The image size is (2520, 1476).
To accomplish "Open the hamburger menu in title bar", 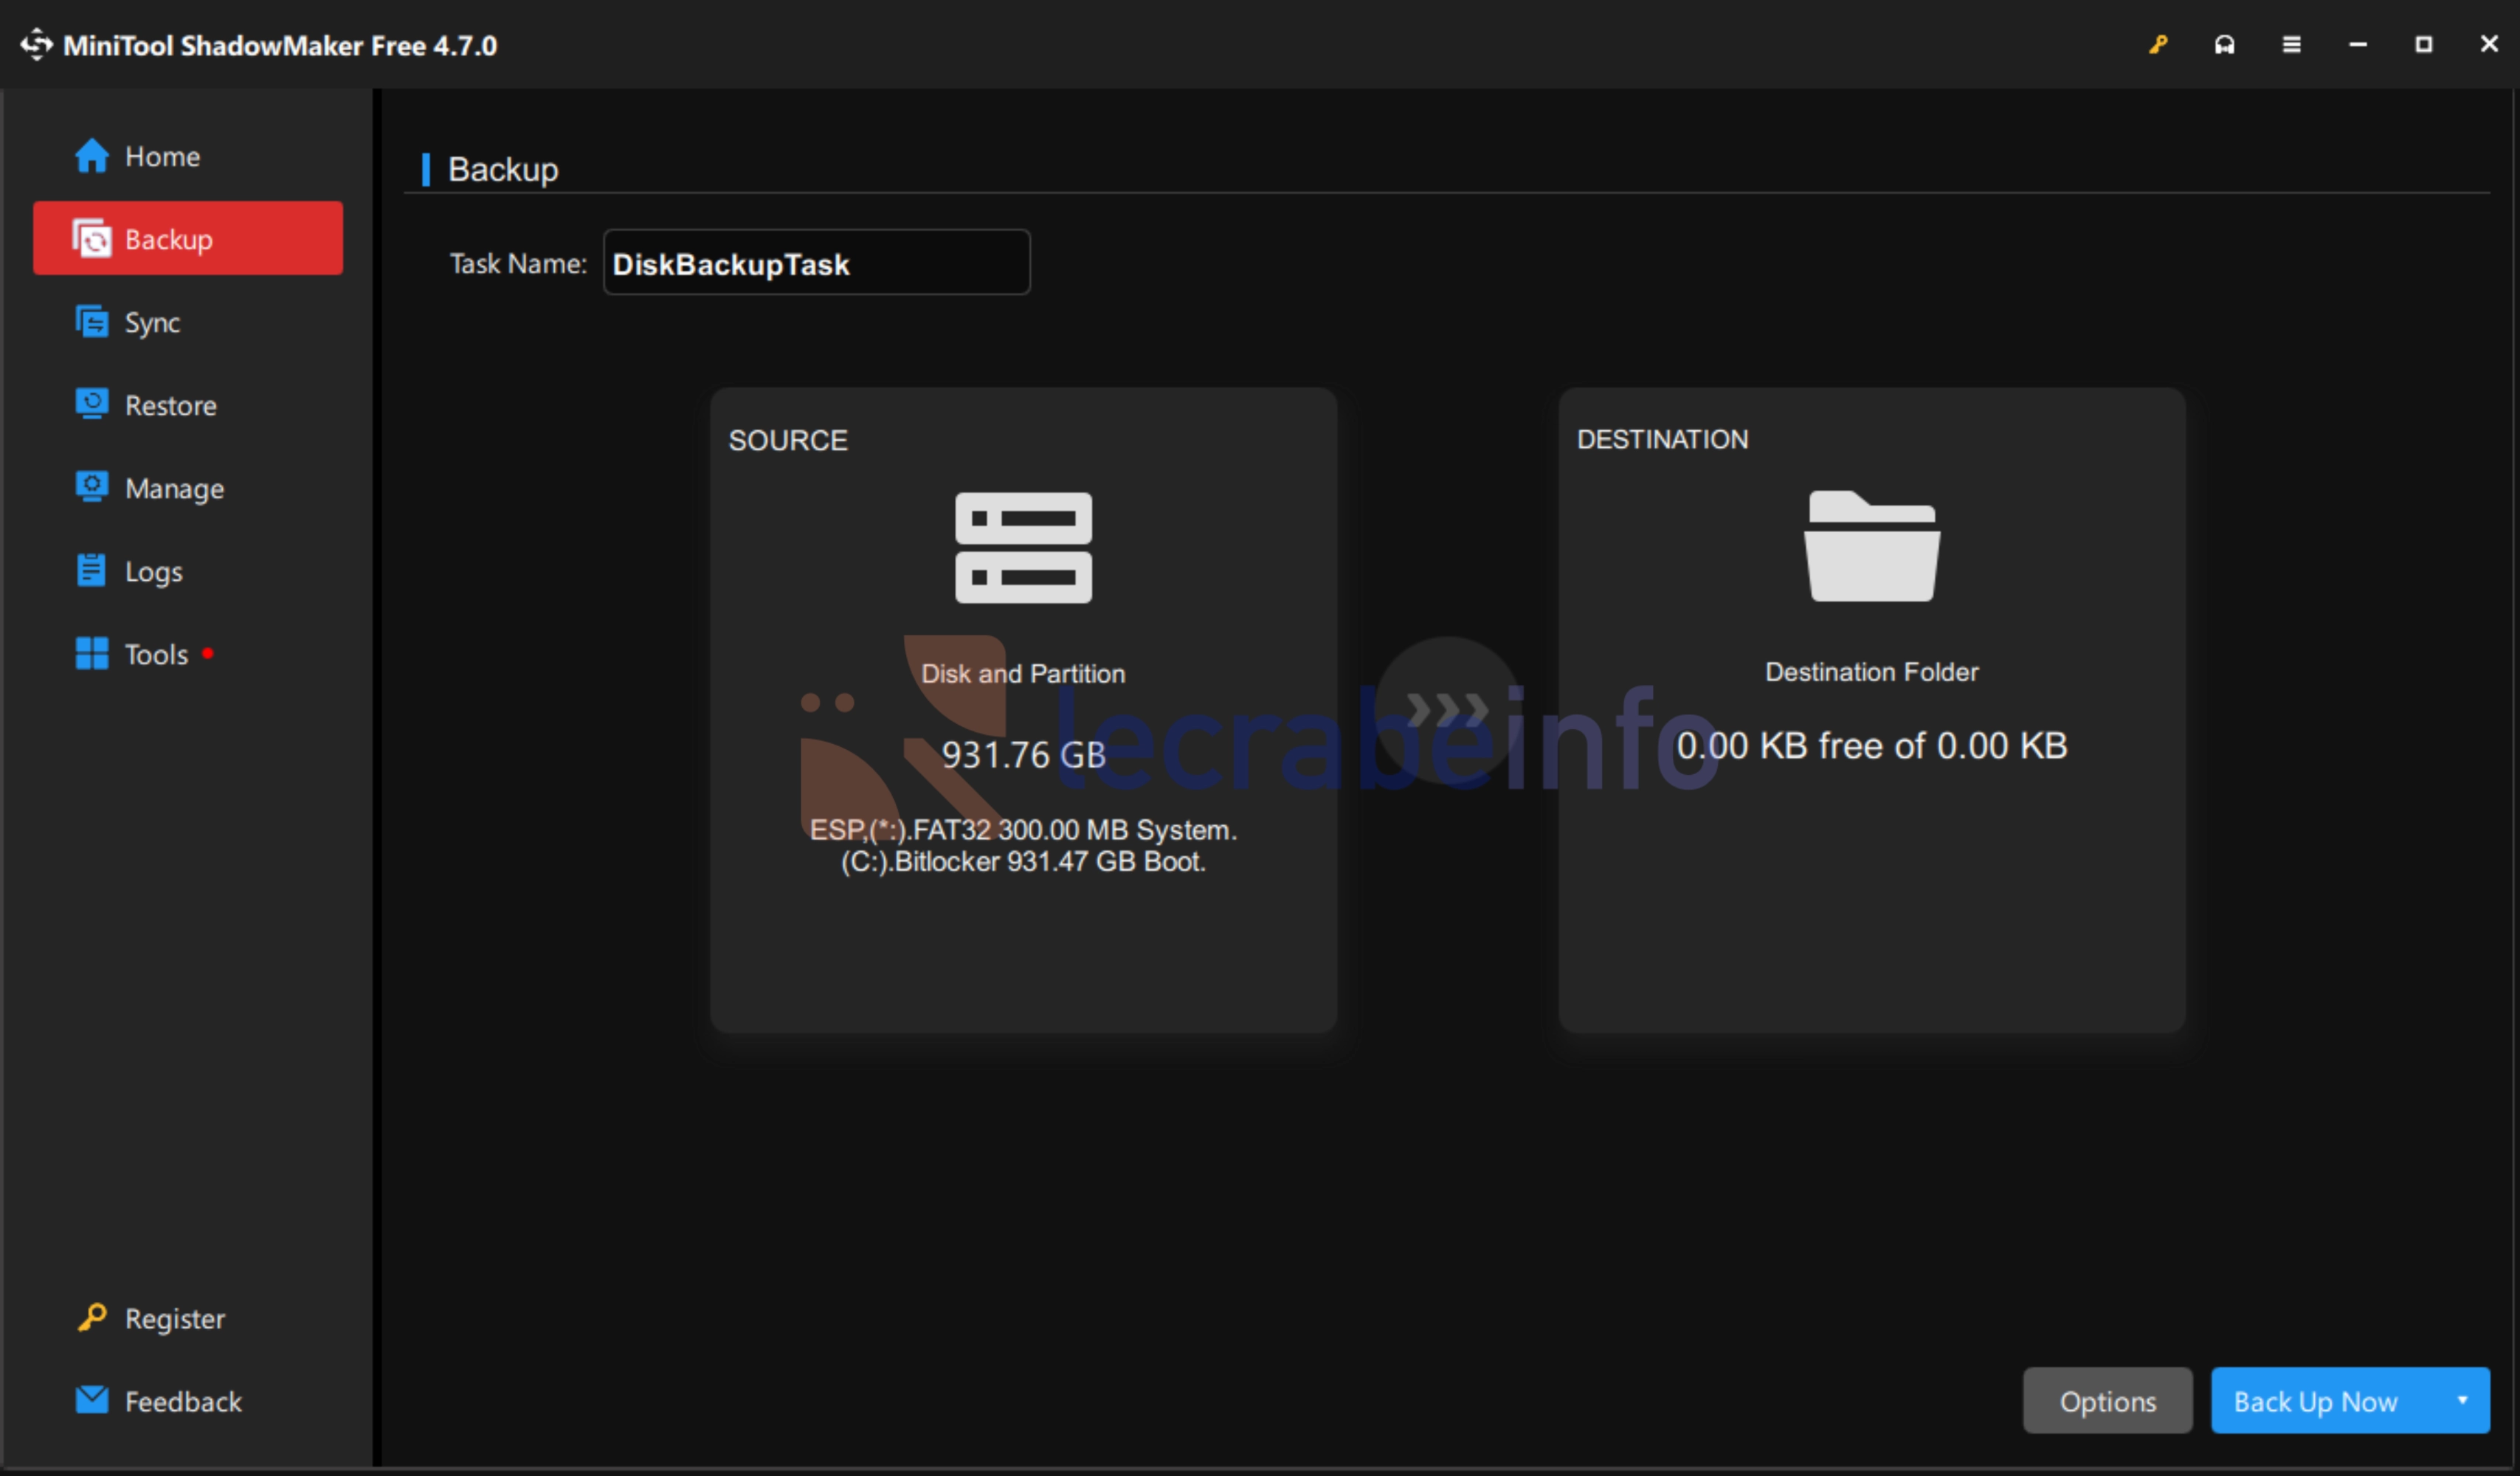I will click(x=2291, y=44).
